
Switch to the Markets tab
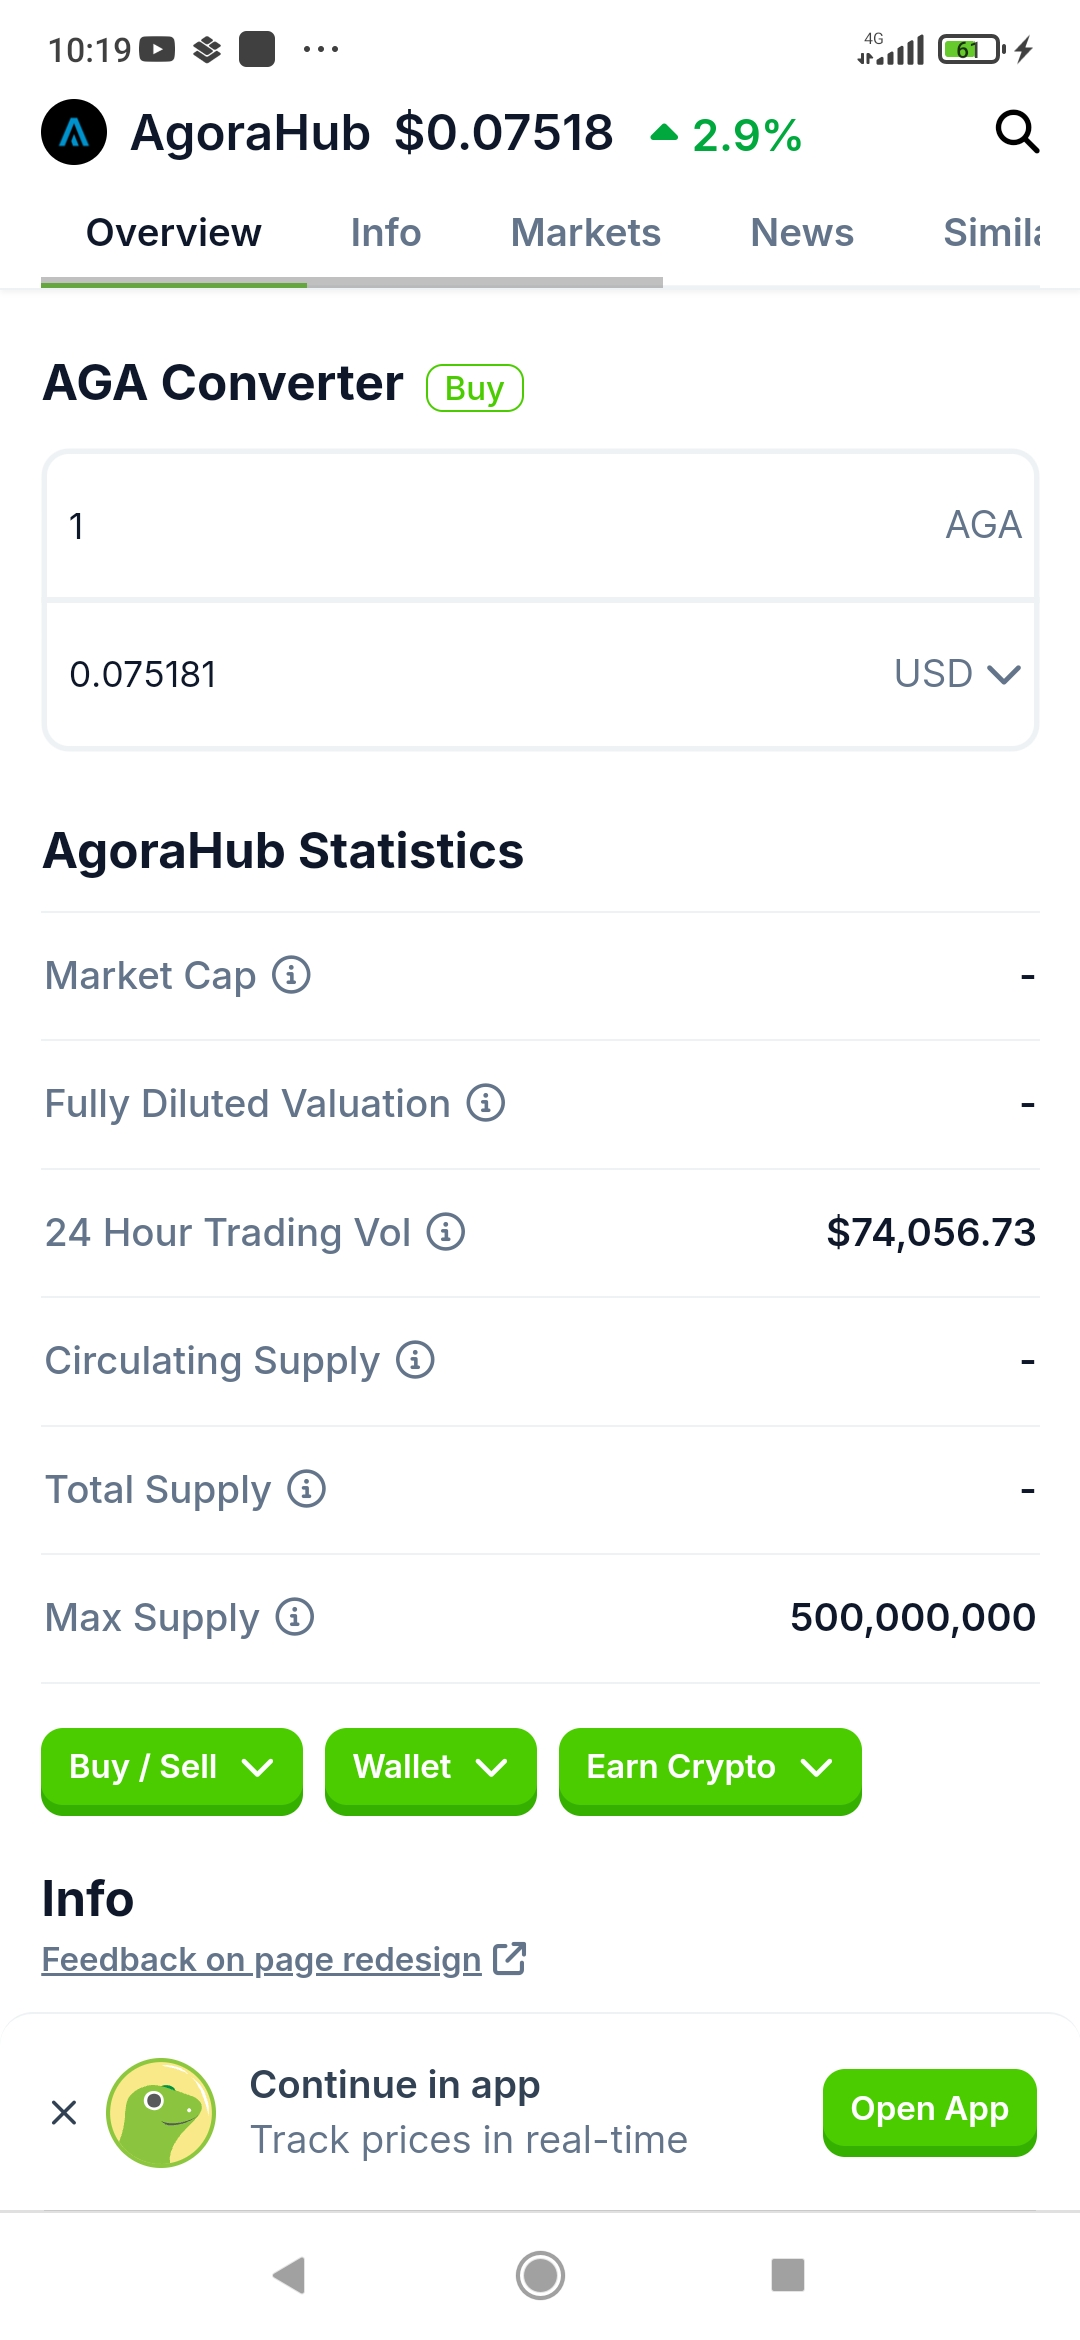(x=586, y=233)
